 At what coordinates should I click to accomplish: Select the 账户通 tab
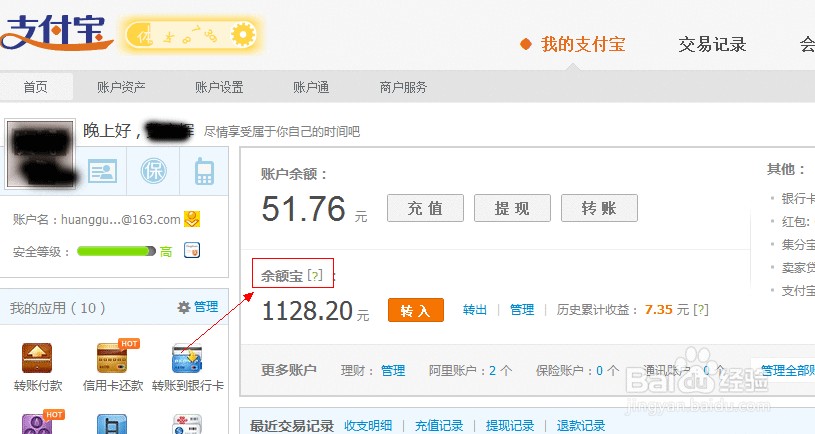click(x=311, y=87)
